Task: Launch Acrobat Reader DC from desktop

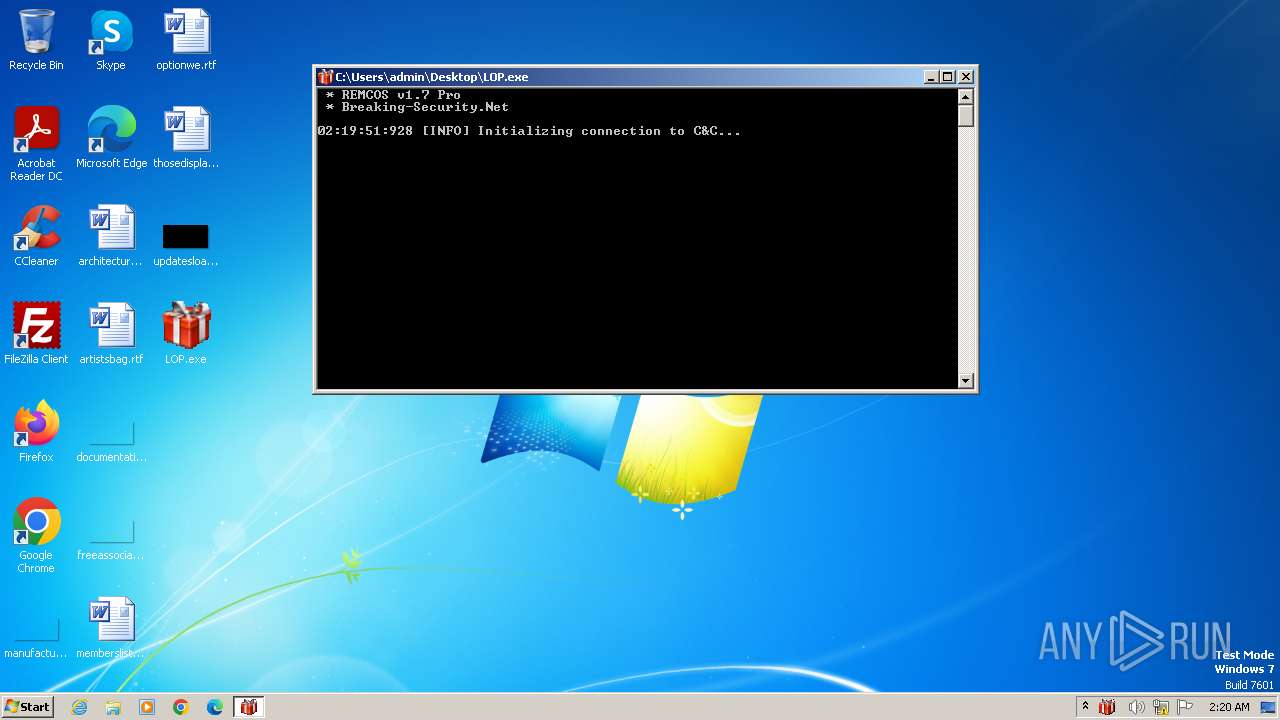Action: coord(36,143)
